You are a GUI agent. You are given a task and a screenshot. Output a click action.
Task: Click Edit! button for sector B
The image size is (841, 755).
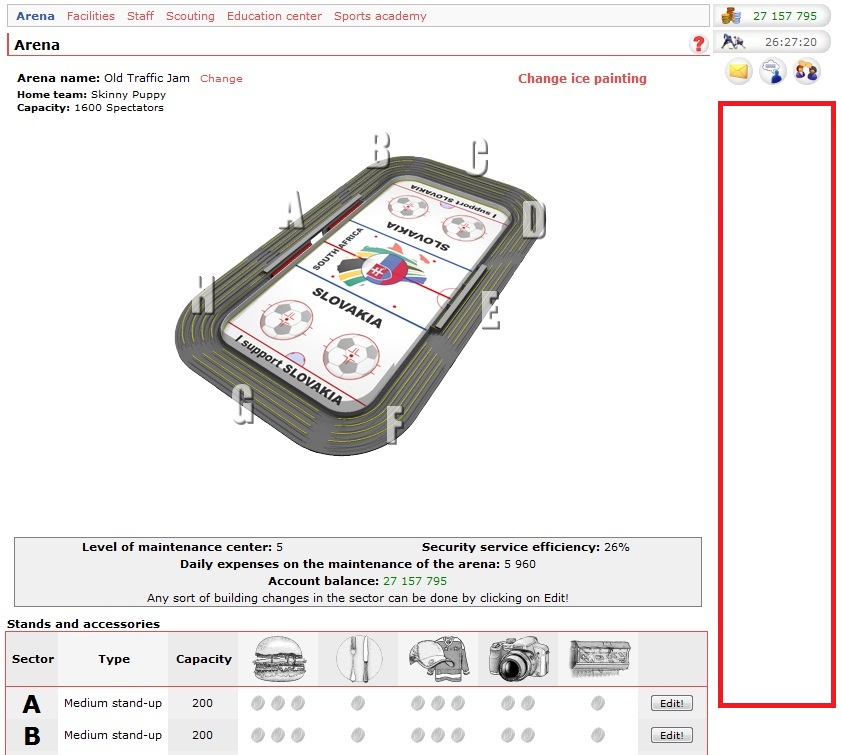(x=672, y=735)
